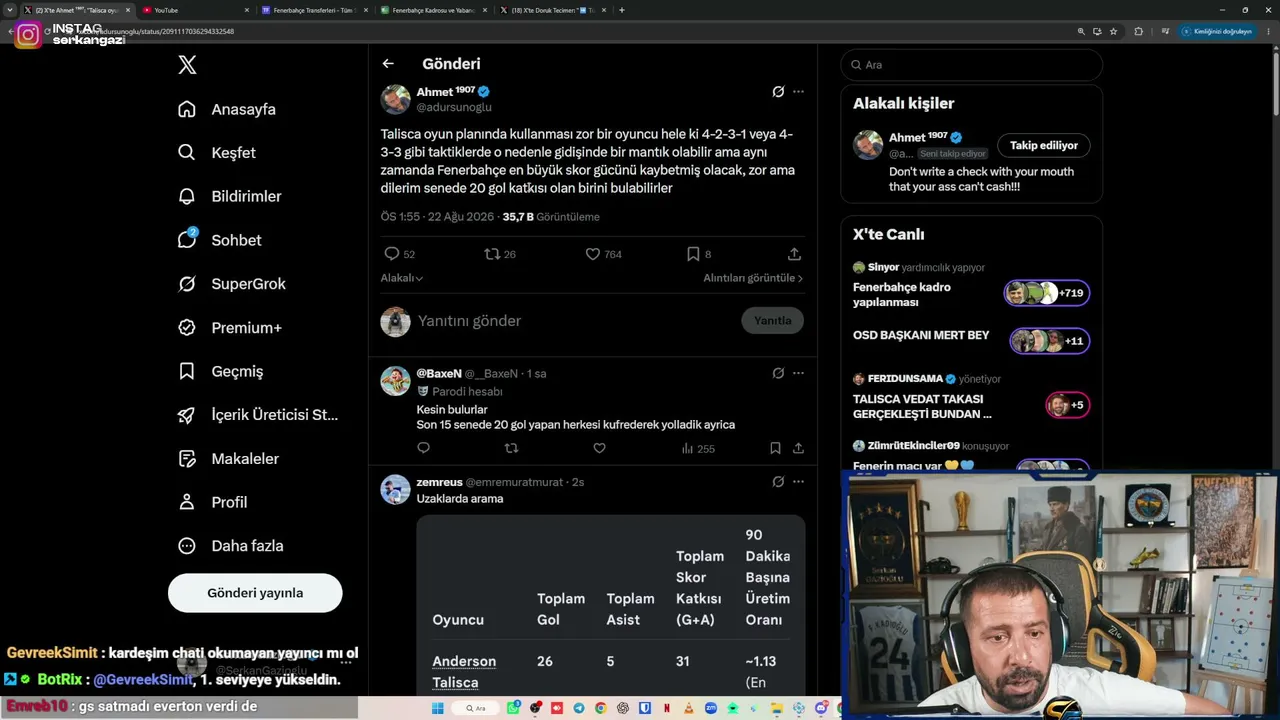
Task: Like the post with 764 likes
Action: point(593,254)
